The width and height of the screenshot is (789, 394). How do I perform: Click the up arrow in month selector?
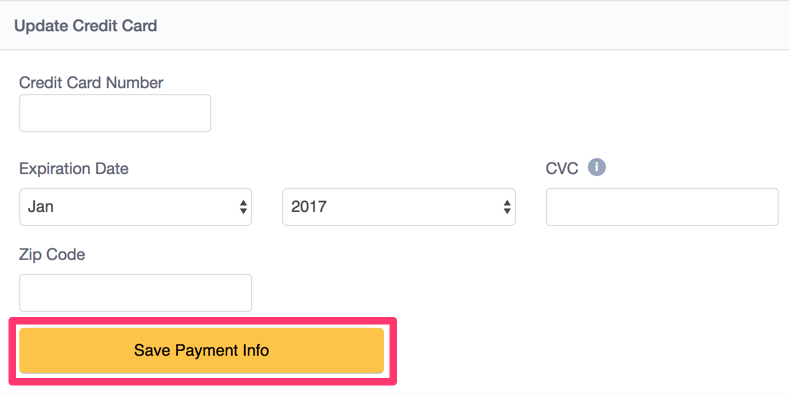coord(243,203)
